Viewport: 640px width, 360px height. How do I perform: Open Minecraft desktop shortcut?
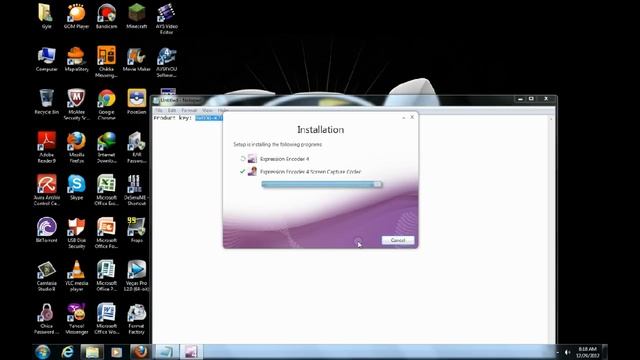tap(136, 17)
